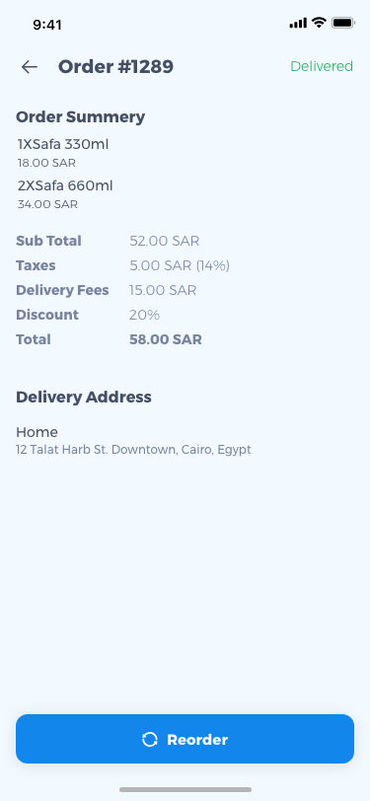This screenshot has height=801, width=370.
Task: Tap the battery indicator icon
Action: tap(343, 23)
